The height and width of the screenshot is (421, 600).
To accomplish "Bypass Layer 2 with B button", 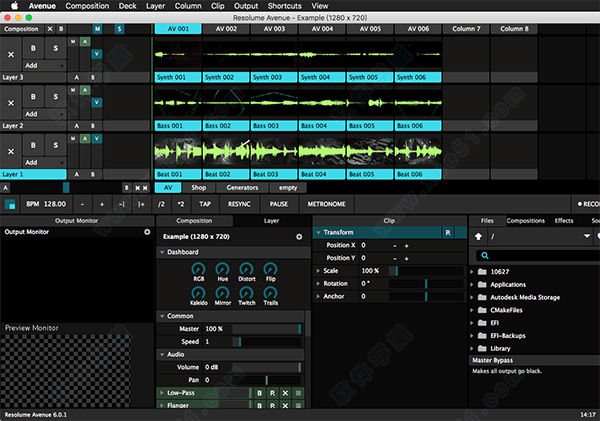I will point(33,97).
